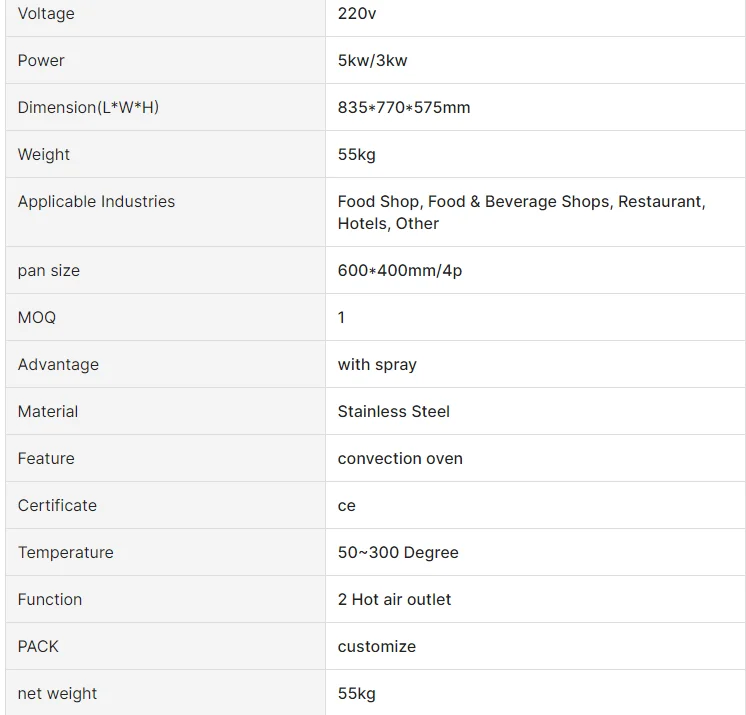Click the MOQ row label
This screenshot has width=746, height=715.
tap(37, 318)
